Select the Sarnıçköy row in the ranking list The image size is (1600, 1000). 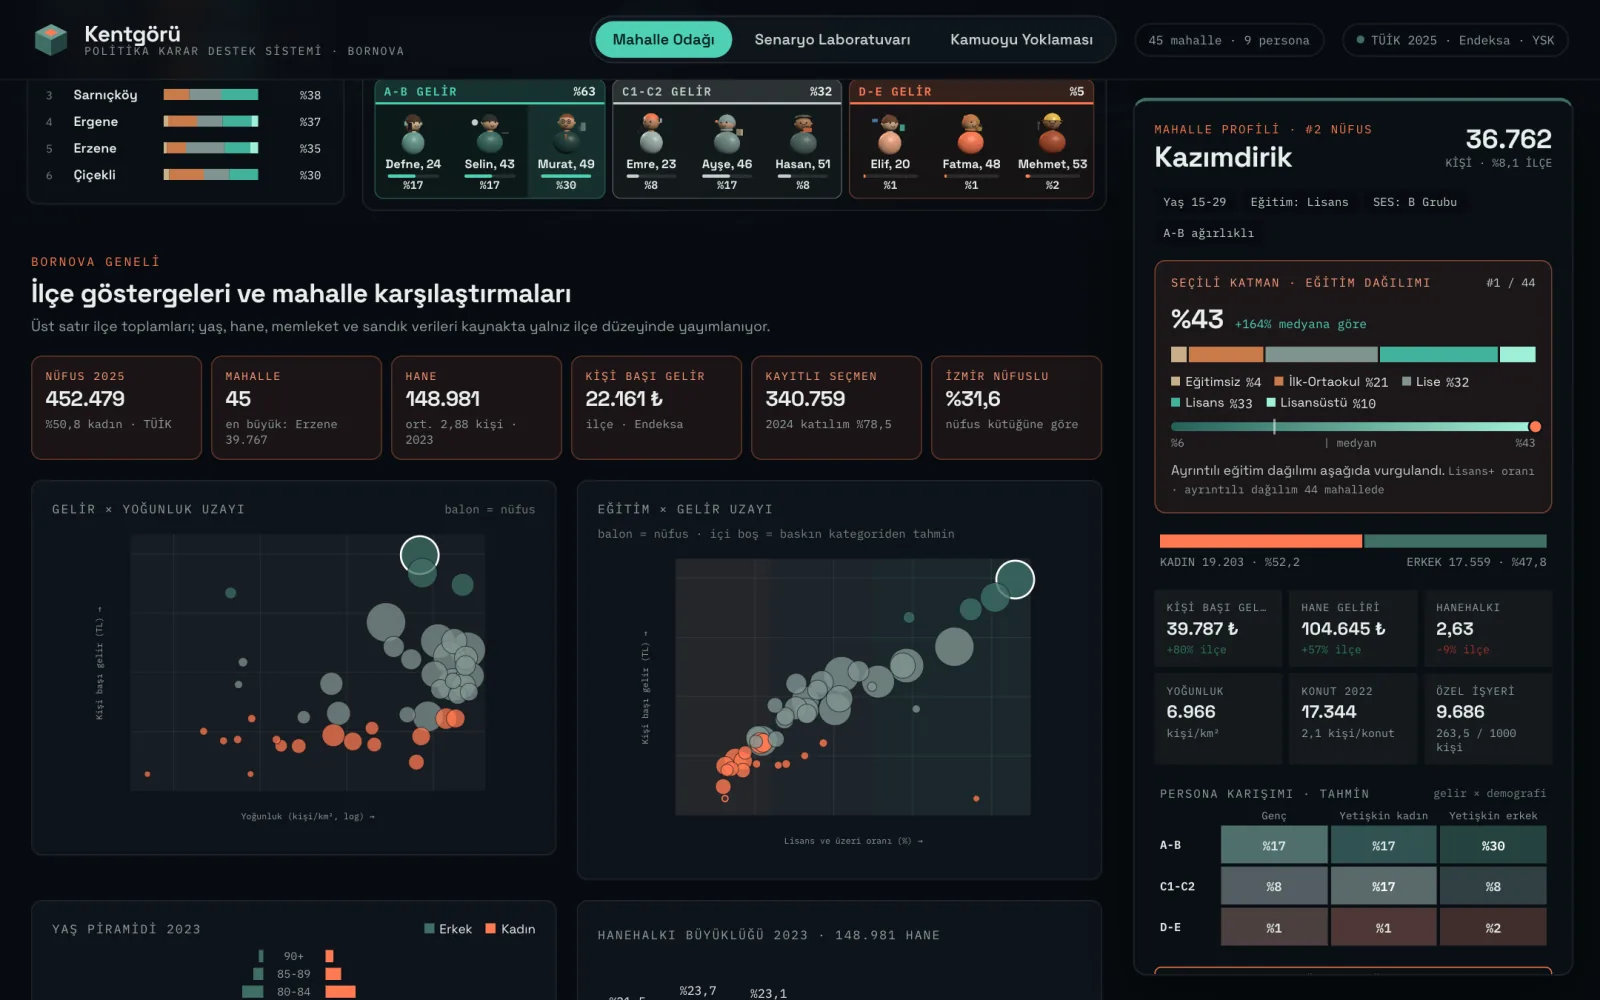183,95
